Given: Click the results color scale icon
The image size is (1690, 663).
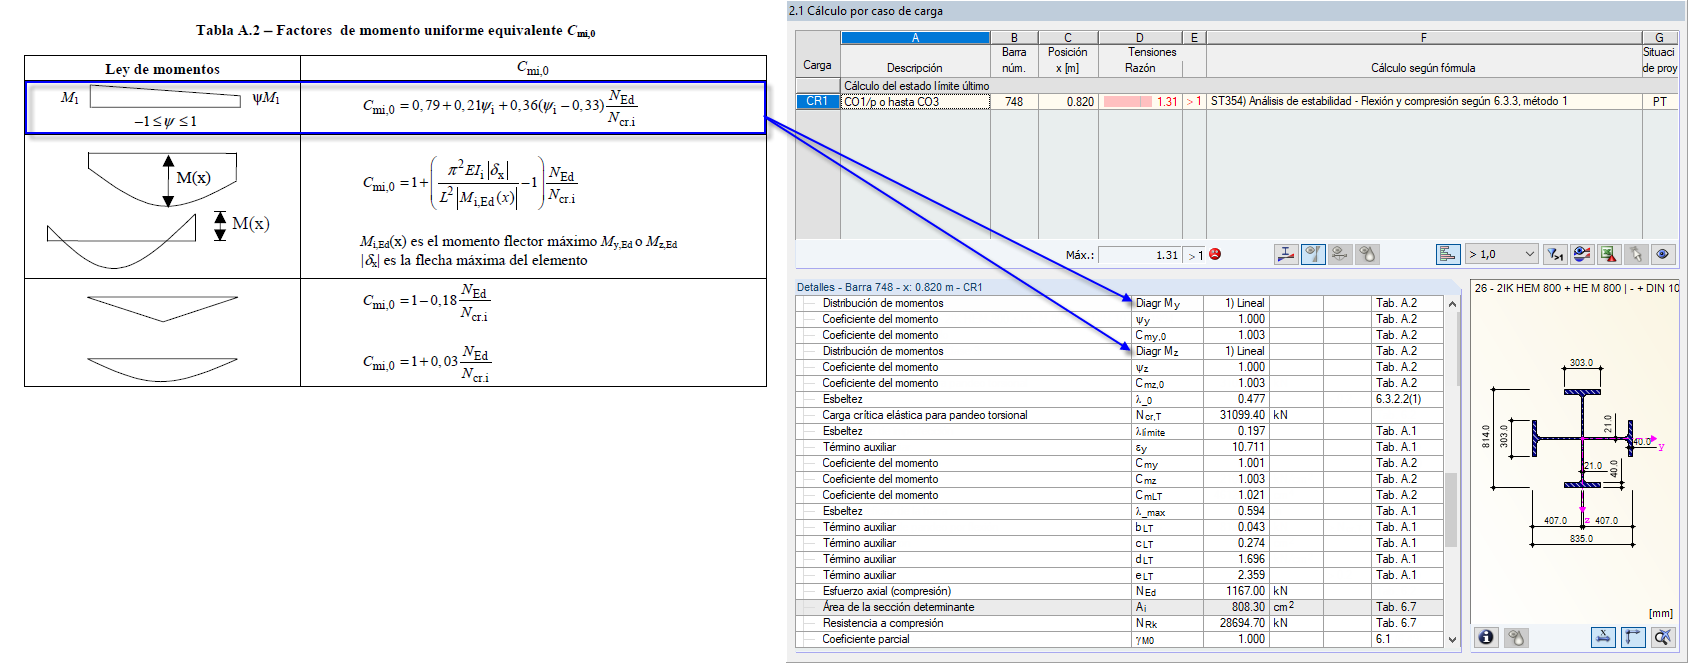Looking at the screenshot, I should tap(1582, 254).
